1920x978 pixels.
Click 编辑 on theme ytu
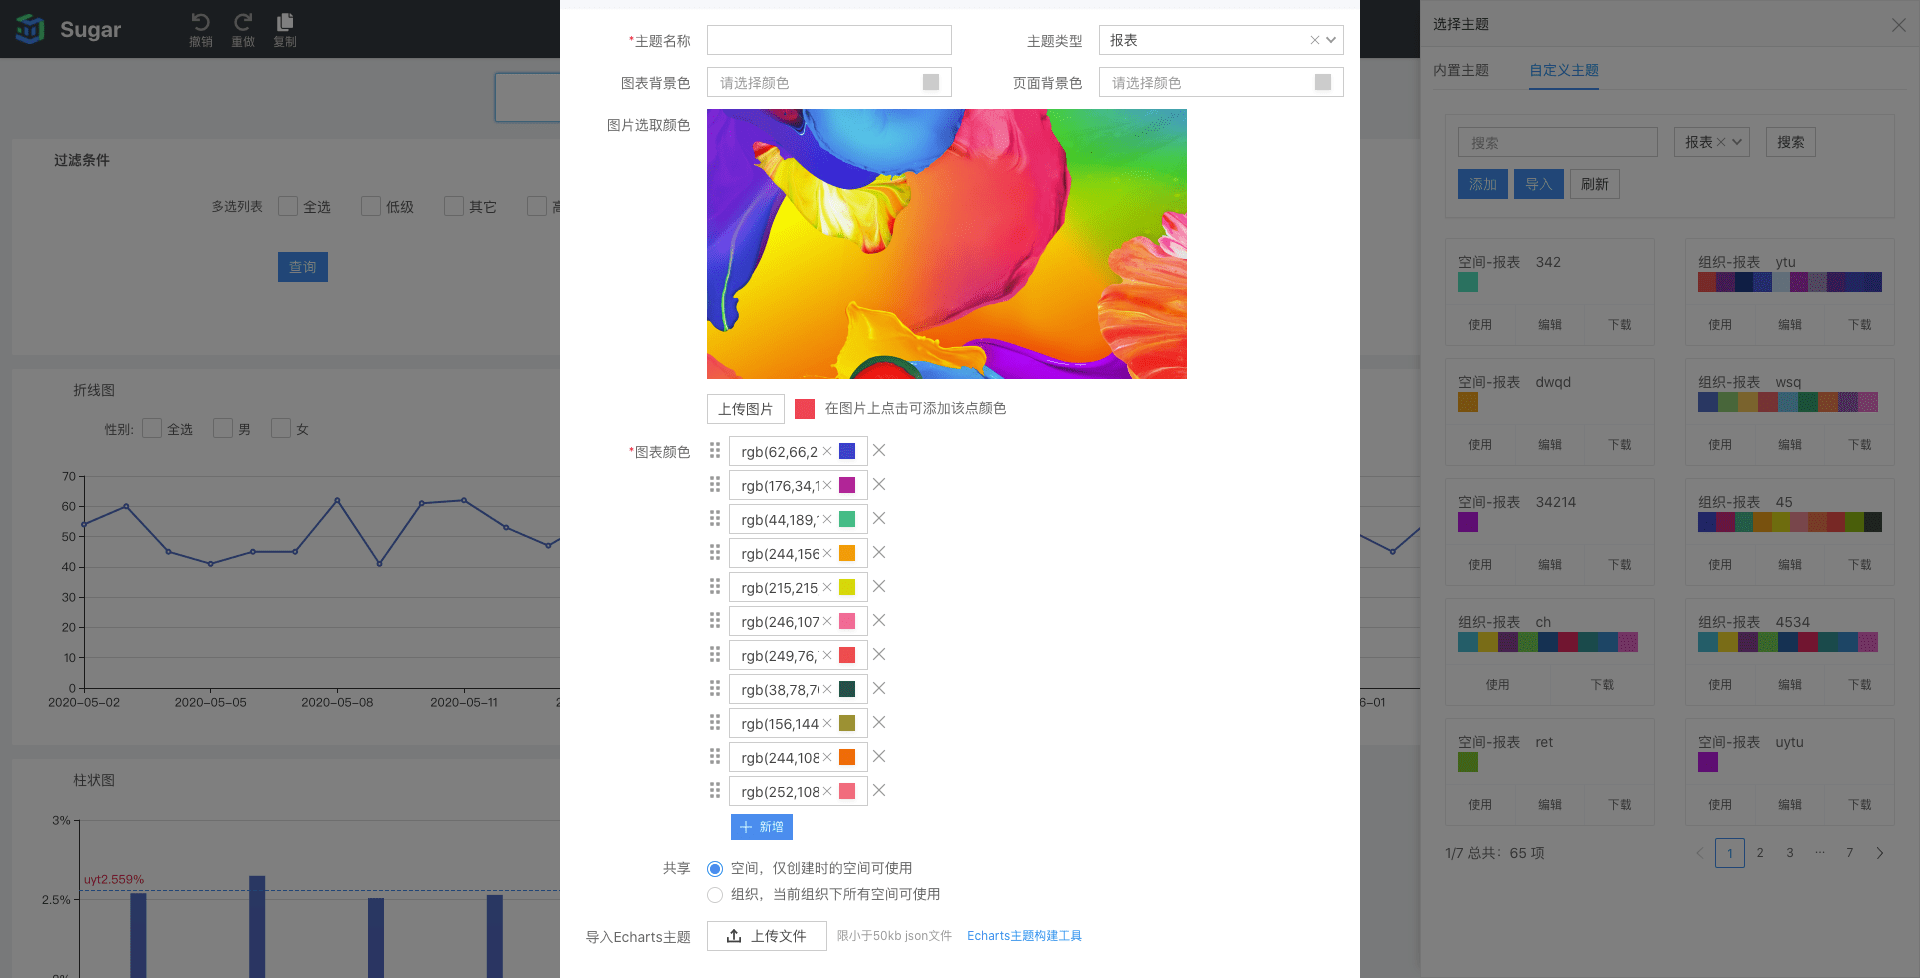(x=1790, y=325)
